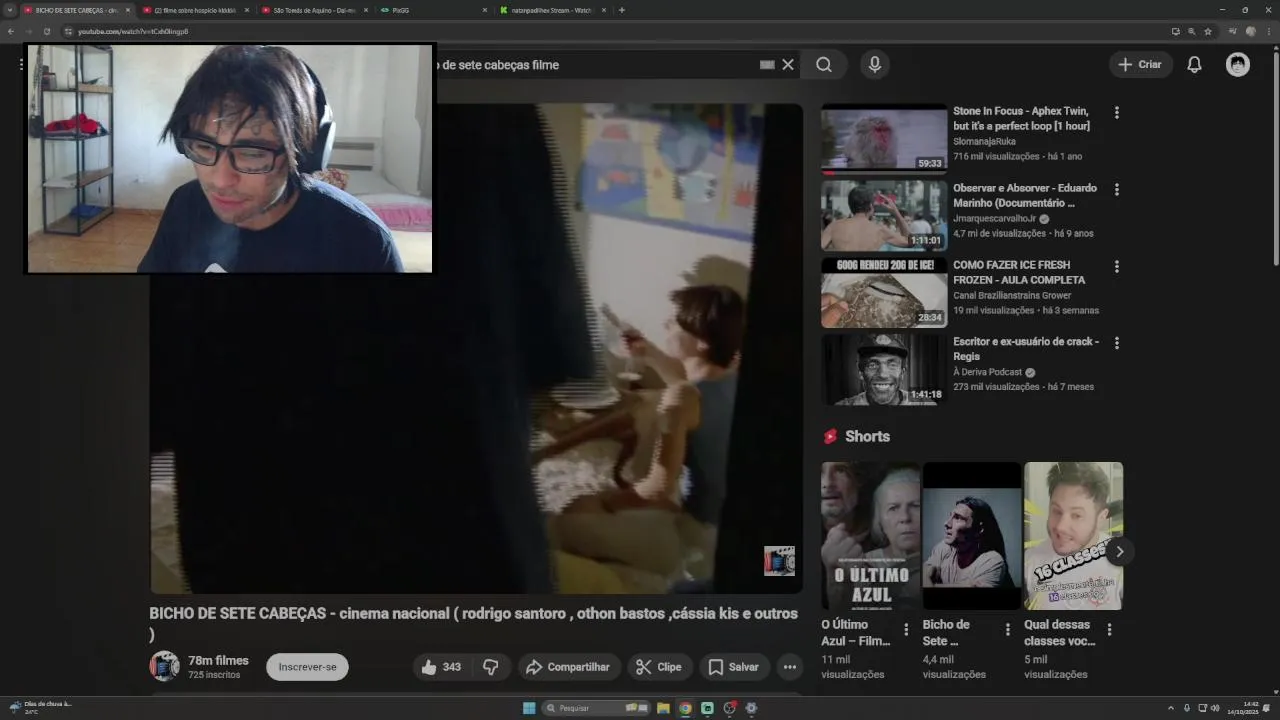The image size is (1280, 720).
Task: Click the browser zoom magnifier icon
Action: 1192,31
